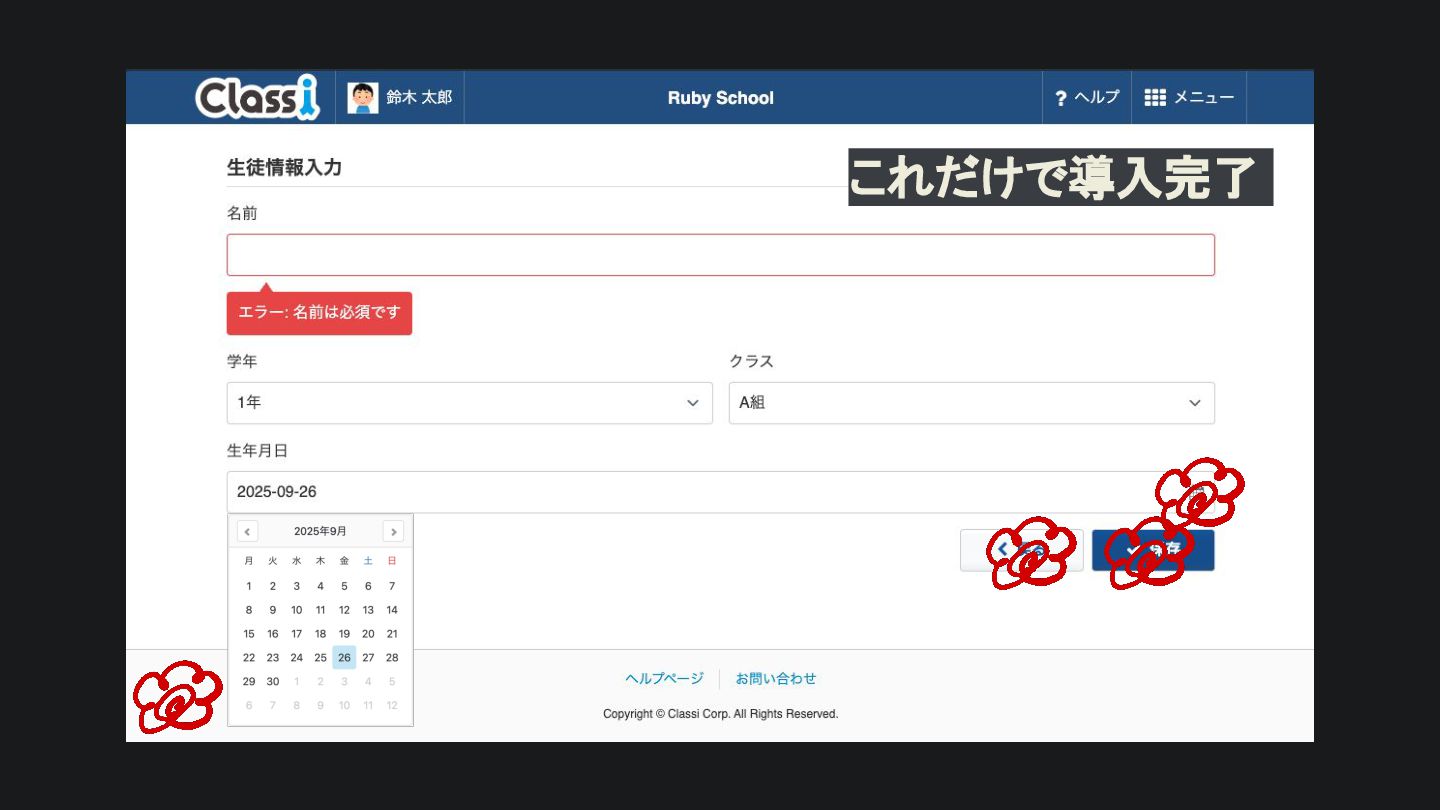Select date 20 in the calendar
1440x810 pixels.
point(368,634)
